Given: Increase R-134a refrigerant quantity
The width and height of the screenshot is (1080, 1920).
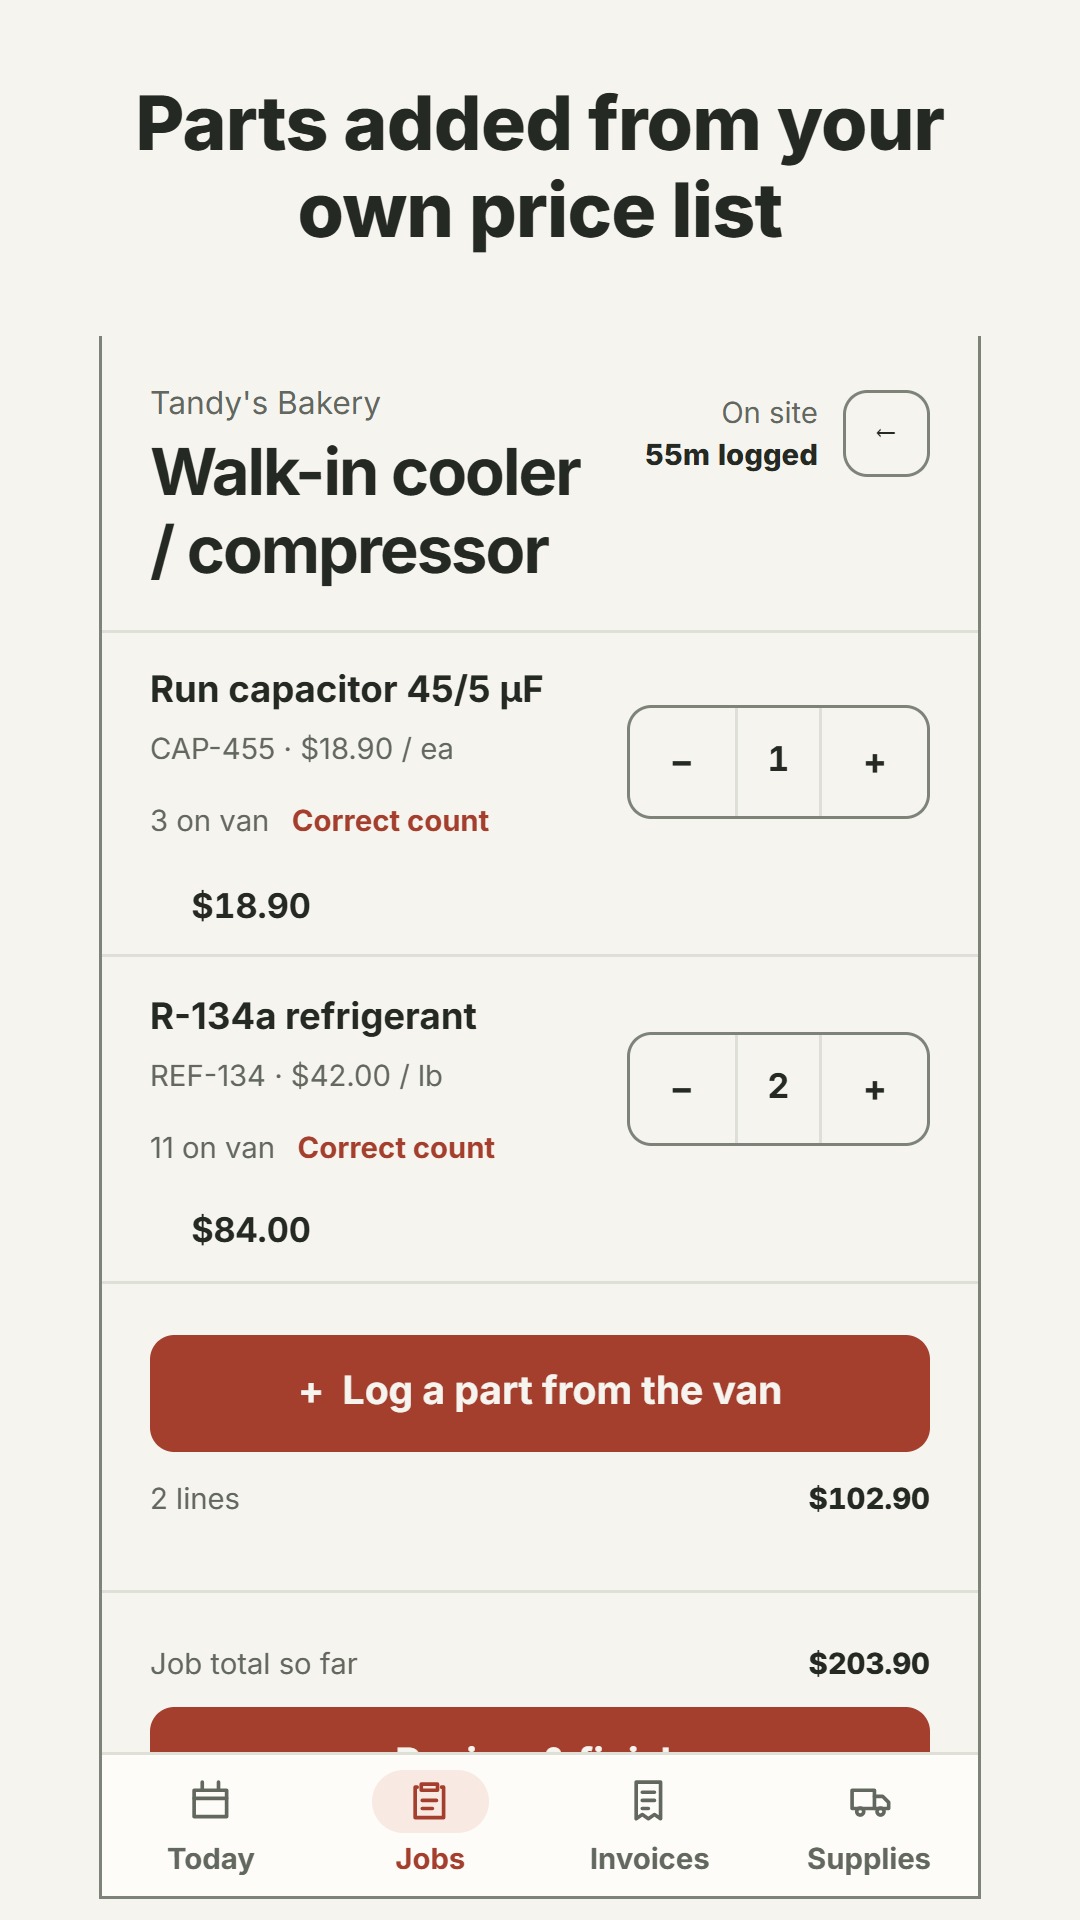Looking at the screenshot, I should pos(875,1089).
